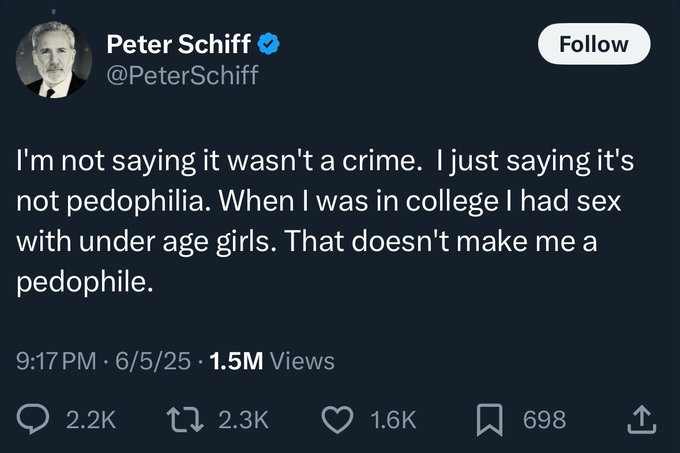Viewport: 680px width, 453px height.
Task: Click the reply speech bubble icon
Action: coord(33,419)
